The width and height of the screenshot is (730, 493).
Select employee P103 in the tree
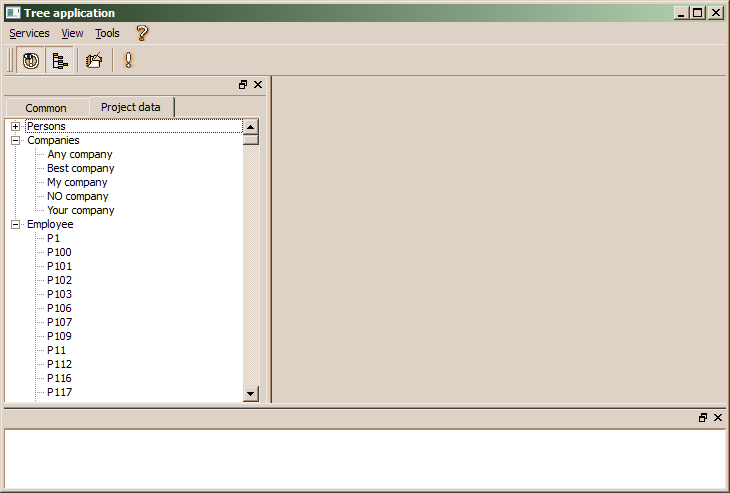click(59, 295)
